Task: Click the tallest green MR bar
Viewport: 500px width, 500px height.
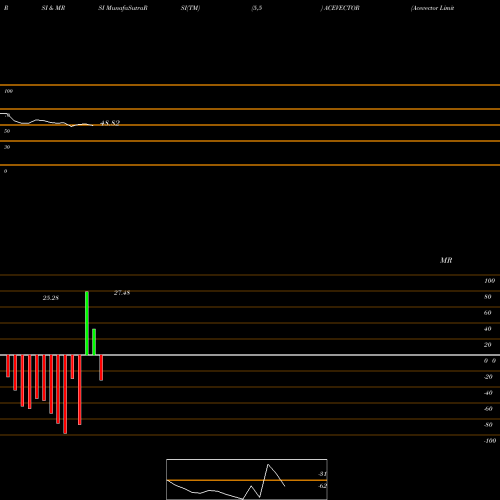Action: [87, 323]
